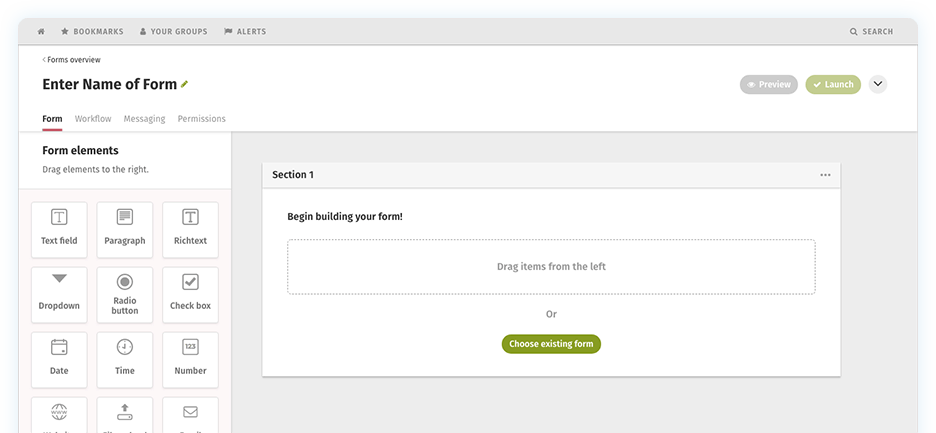This screenshot has width=936, height=433.
Task: Select the globe Website element tile
Action: (x=59, y=415)
